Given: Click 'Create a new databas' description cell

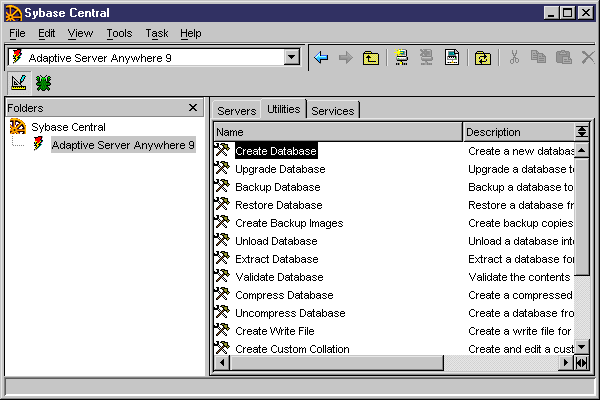Looking at the screenshot, I should (520, 151).
